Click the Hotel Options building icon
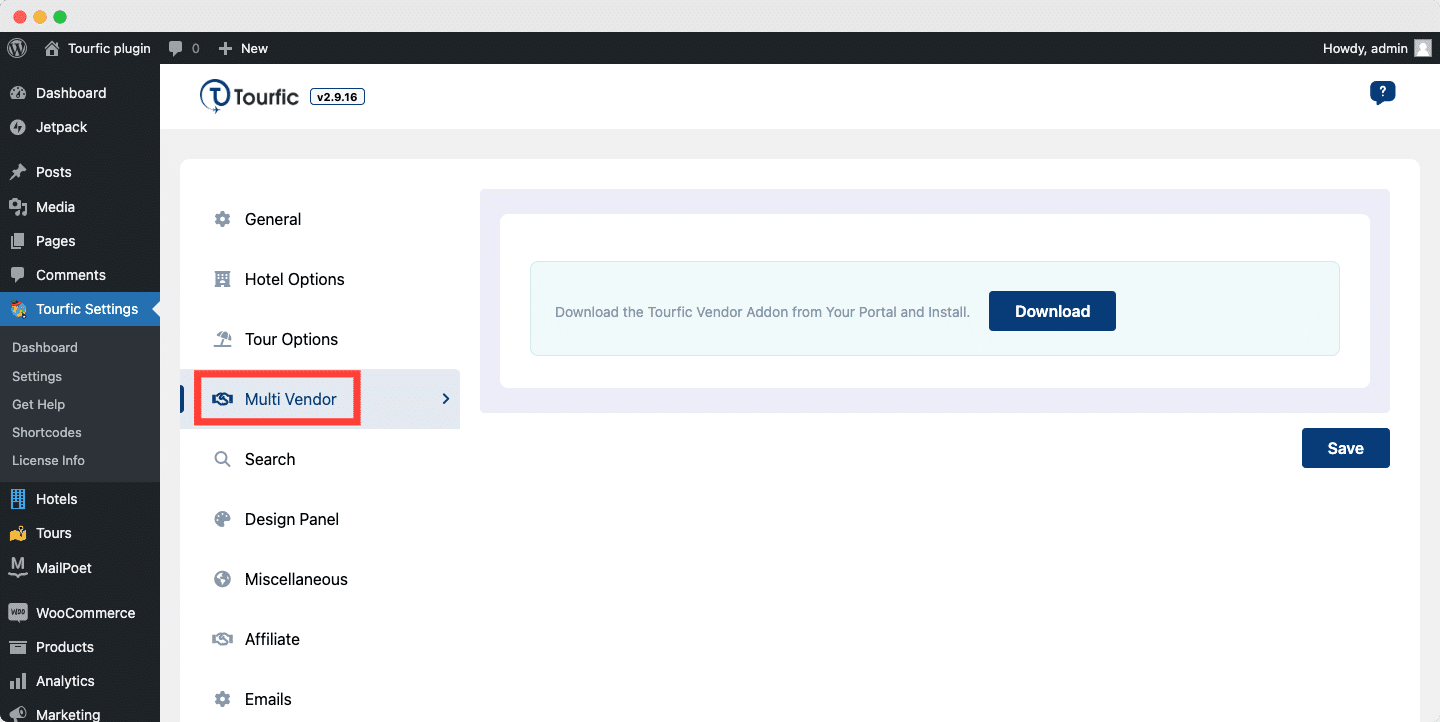 tap(223, 279)
